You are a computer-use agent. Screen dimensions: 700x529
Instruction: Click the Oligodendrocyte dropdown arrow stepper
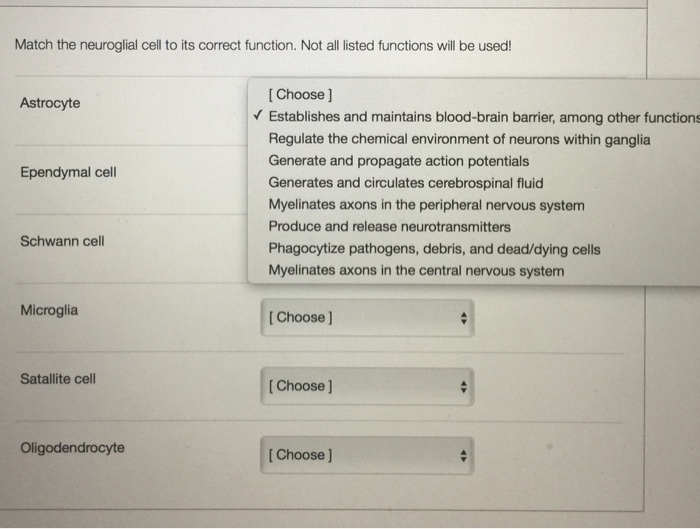point(462,455)
